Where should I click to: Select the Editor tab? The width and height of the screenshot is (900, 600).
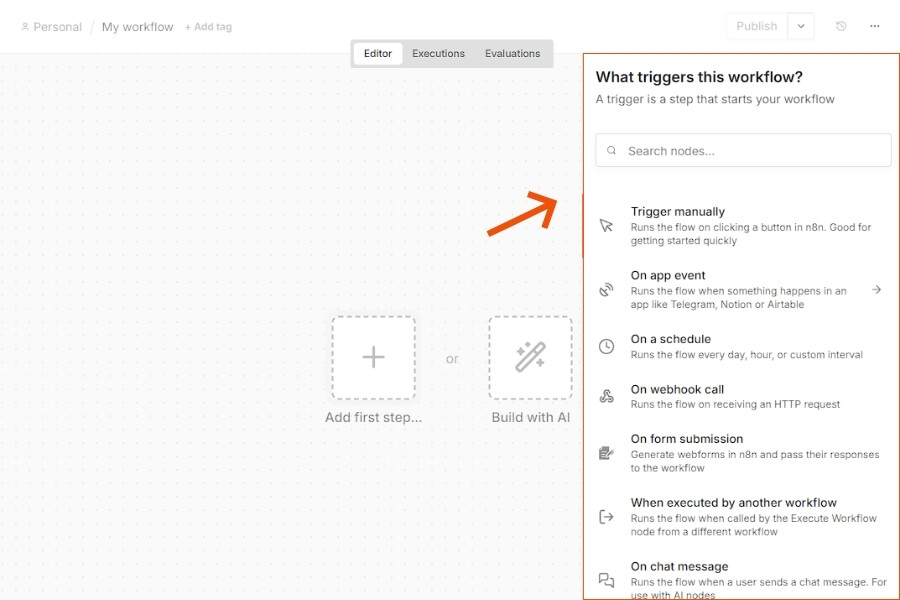click(378, 54)
